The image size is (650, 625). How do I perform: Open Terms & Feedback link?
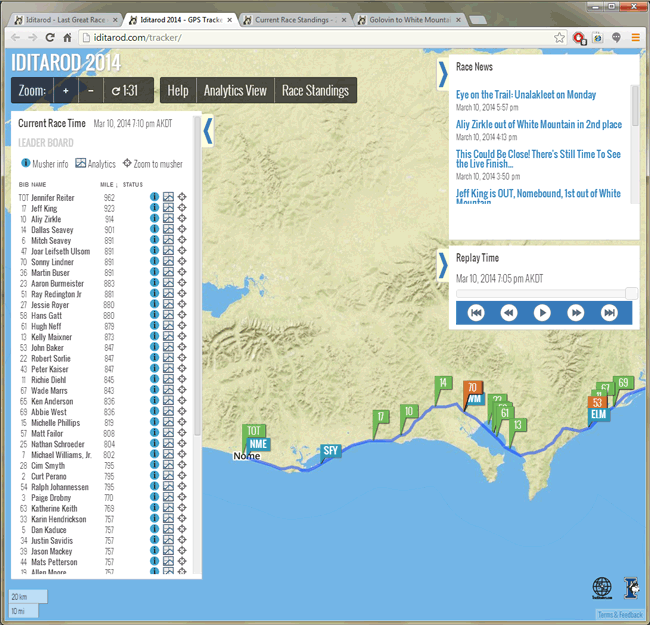pyautogui.click(x=620, y=614)
